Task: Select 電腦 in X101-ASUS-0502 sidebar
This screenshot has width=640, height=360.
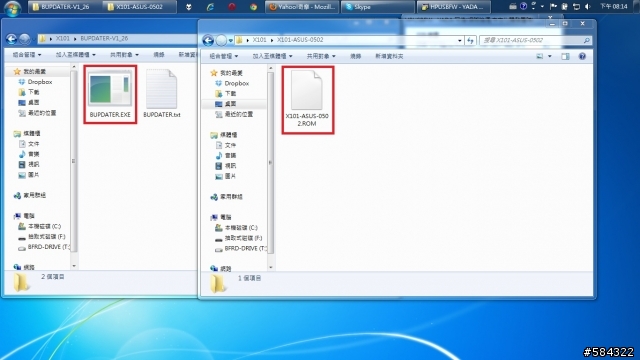Action: pyautogui.click(x=225, y=217)
